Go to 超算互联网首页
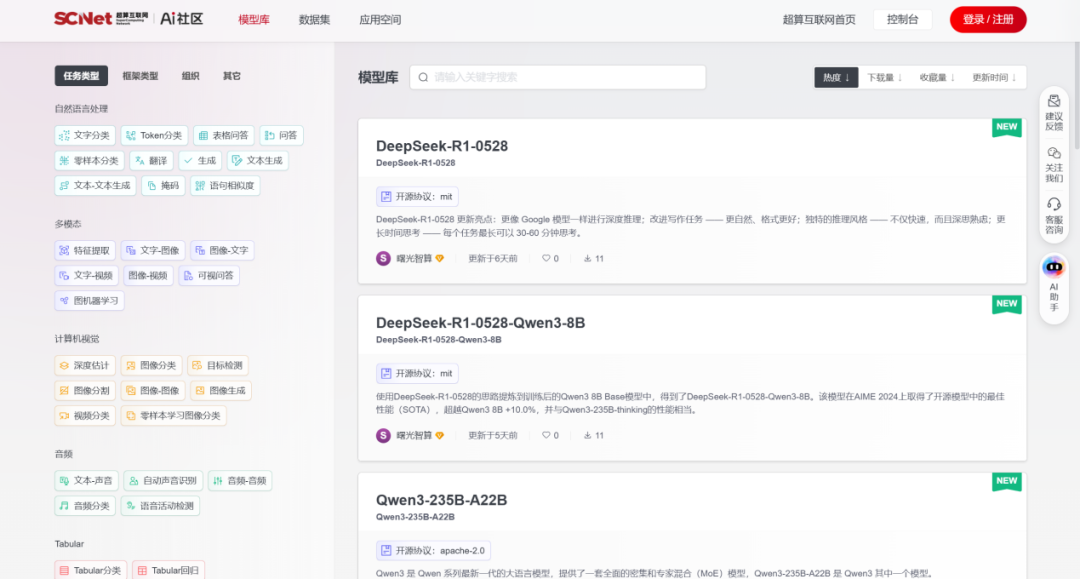Screen dimensions: 1080x579 pyautogui.click(x=819, y=20)
